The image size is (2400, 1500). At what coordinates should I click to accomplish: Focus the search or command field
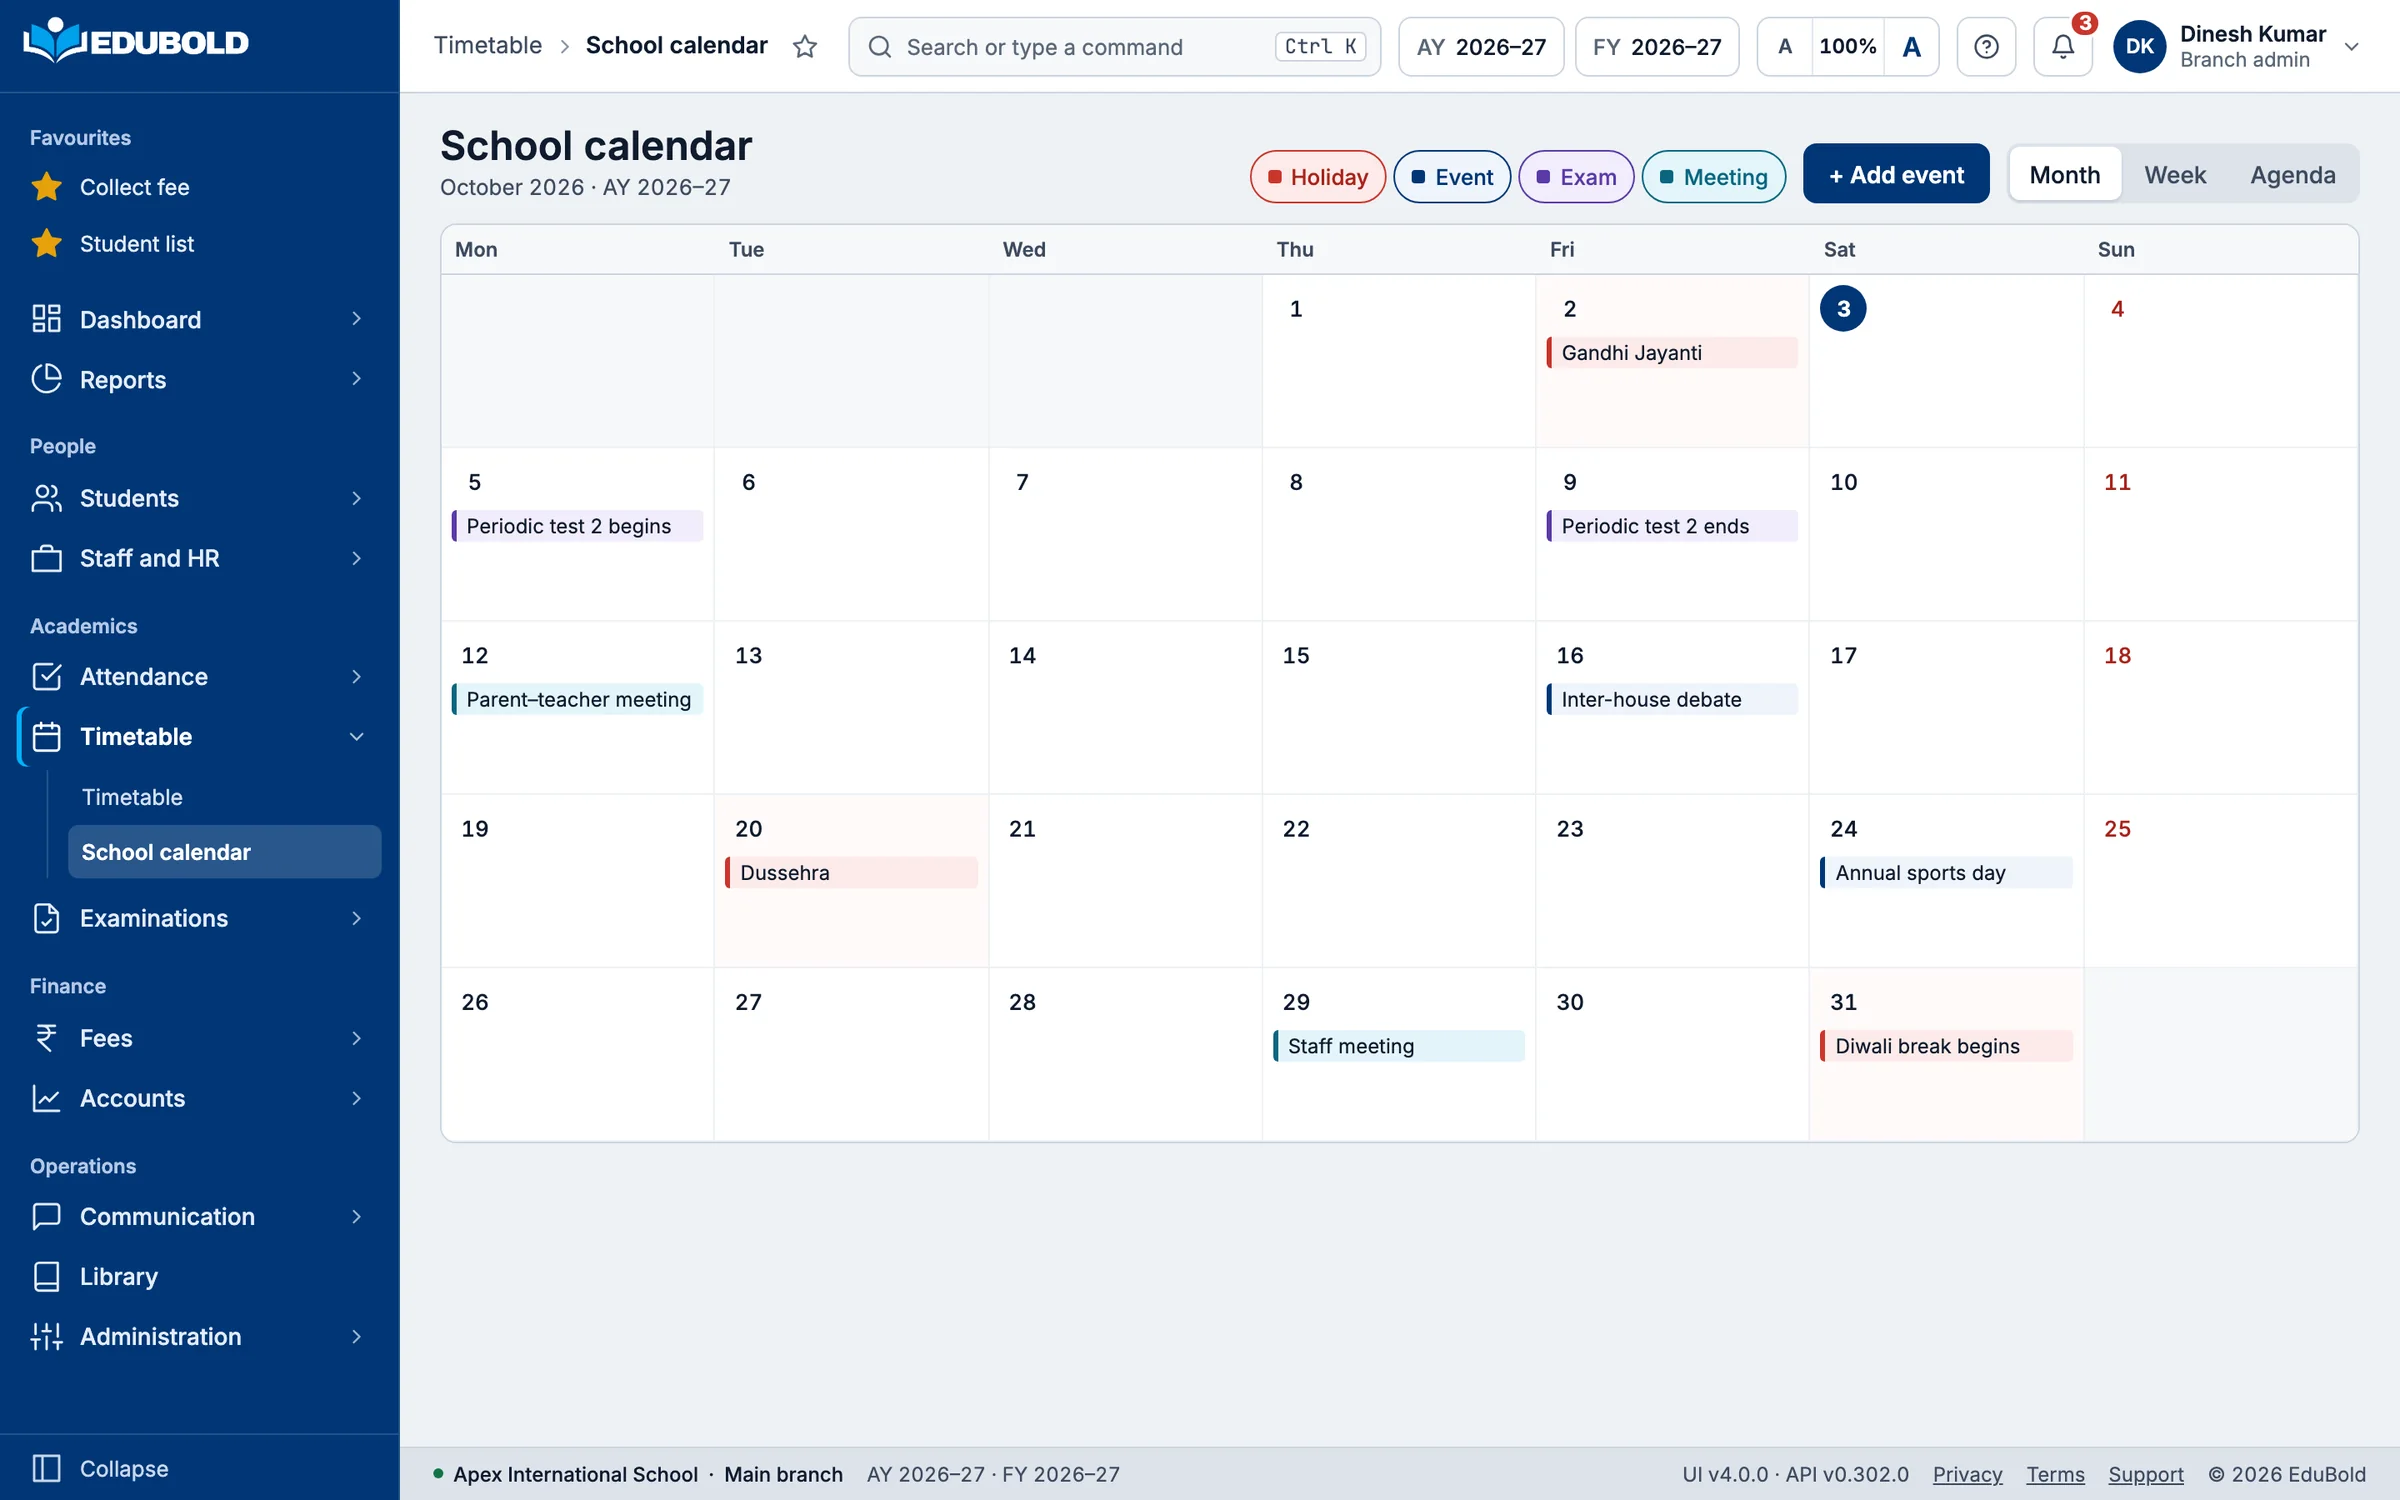pos(1114,47)
